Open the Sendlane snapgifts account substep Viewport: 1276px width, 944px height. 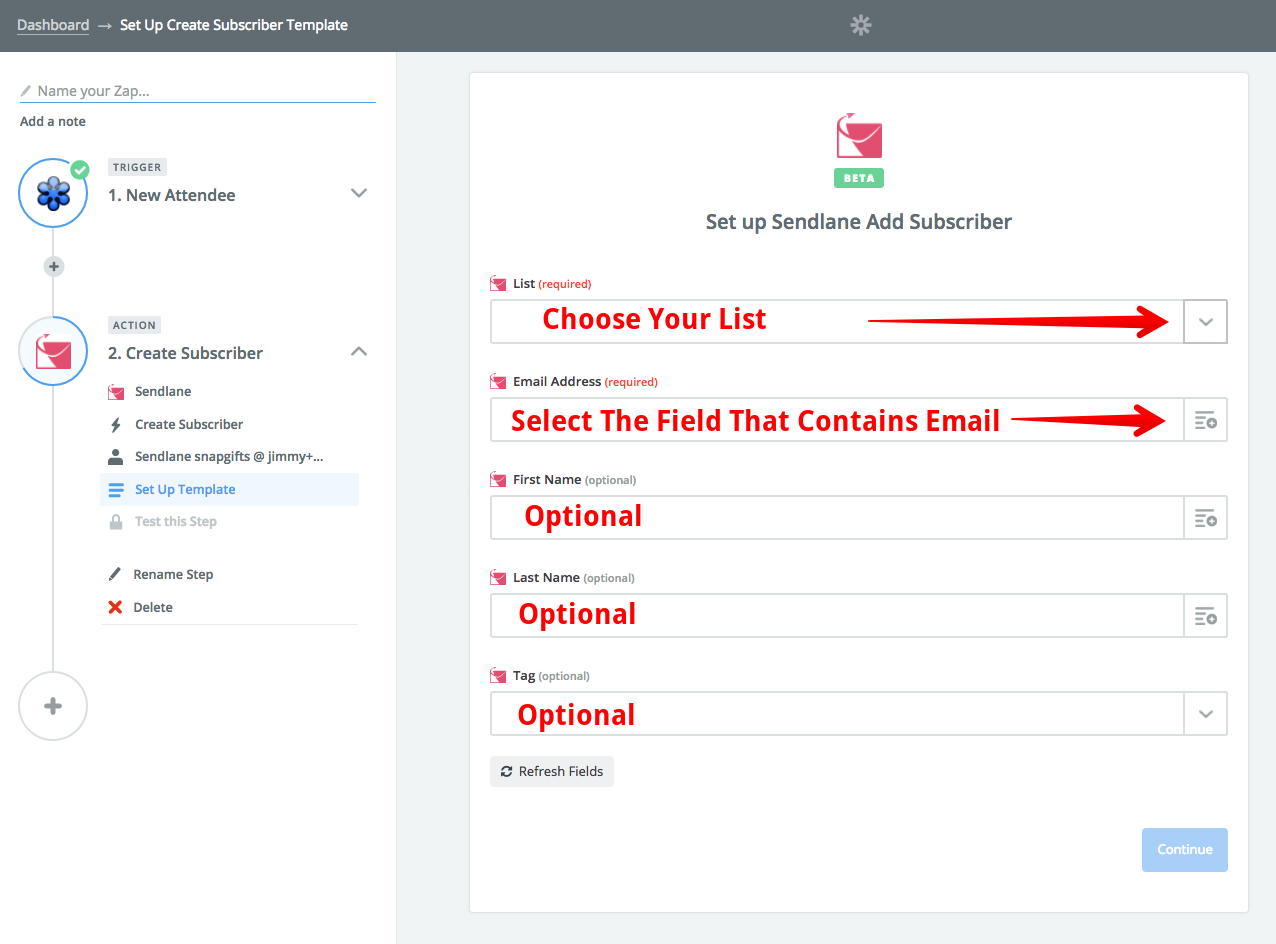coord(230,456)
